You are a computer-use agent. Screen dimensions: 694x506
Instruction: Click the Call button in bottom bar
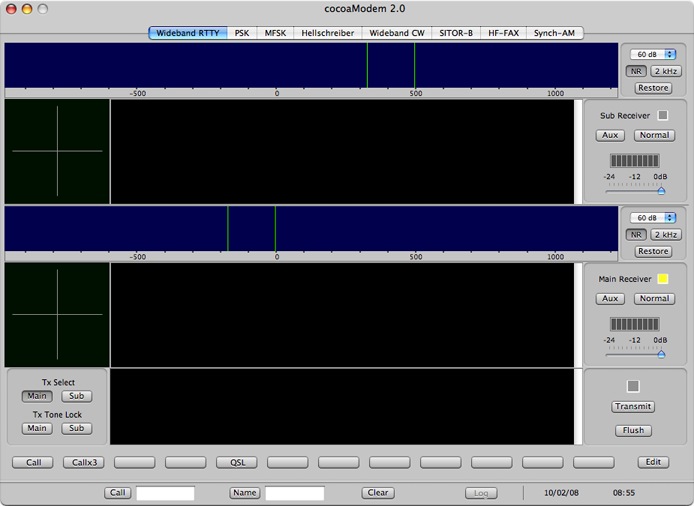pos(117,493)
